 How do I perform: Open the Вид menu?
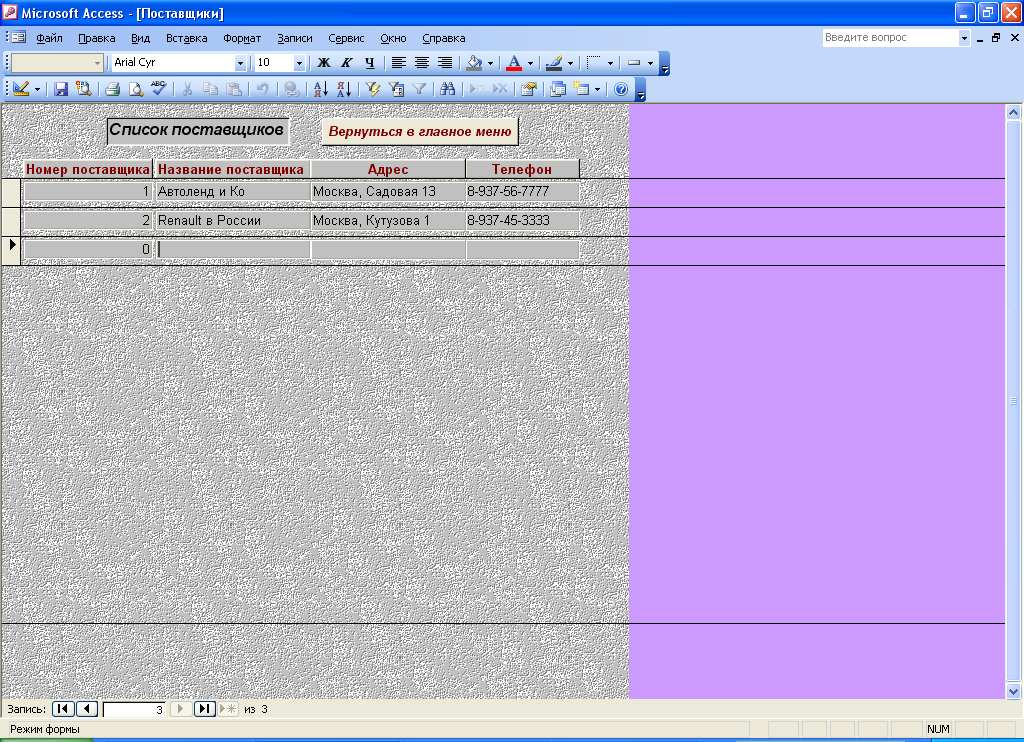(140, 38)
